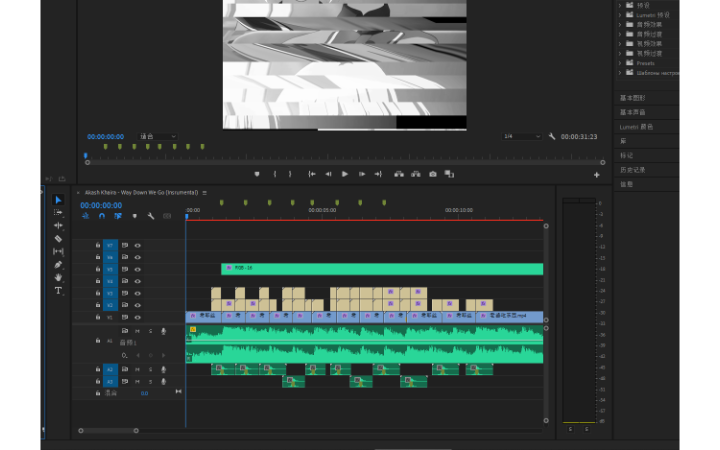The width and height of the screenshot is (720, 450).
Task: Click captions track options icon in timeline
Action: 167,216
